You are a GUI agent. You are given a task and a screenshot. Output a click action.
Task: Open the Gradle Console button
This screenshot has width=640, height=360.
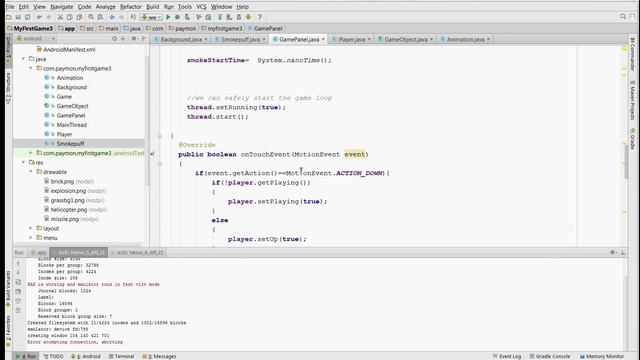pyautogui.click(x=550, y=356)
